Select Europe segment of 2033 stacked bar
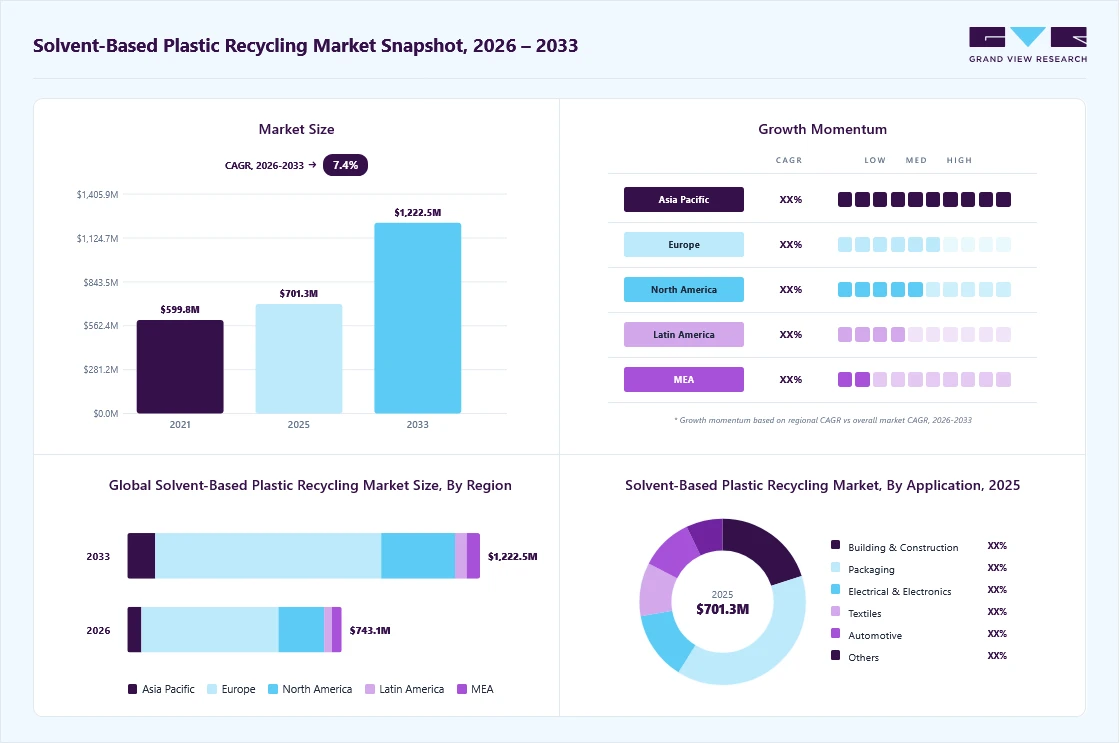 tap(268, 556)
